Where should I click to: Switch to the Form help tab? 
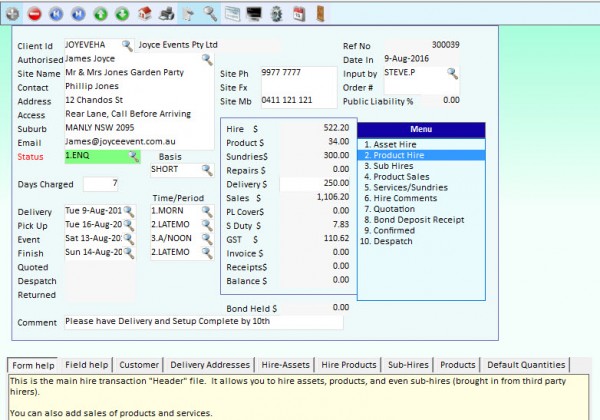(33, 365)
